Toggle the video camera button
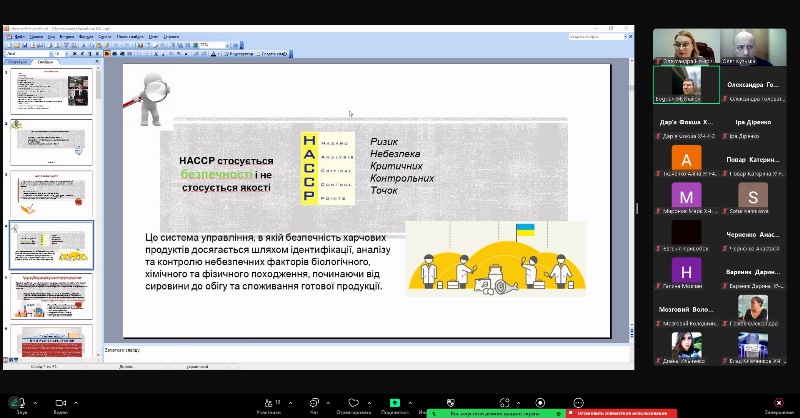Screen dimensions: 800x418 pyautogui.click(x=59, y=402)
